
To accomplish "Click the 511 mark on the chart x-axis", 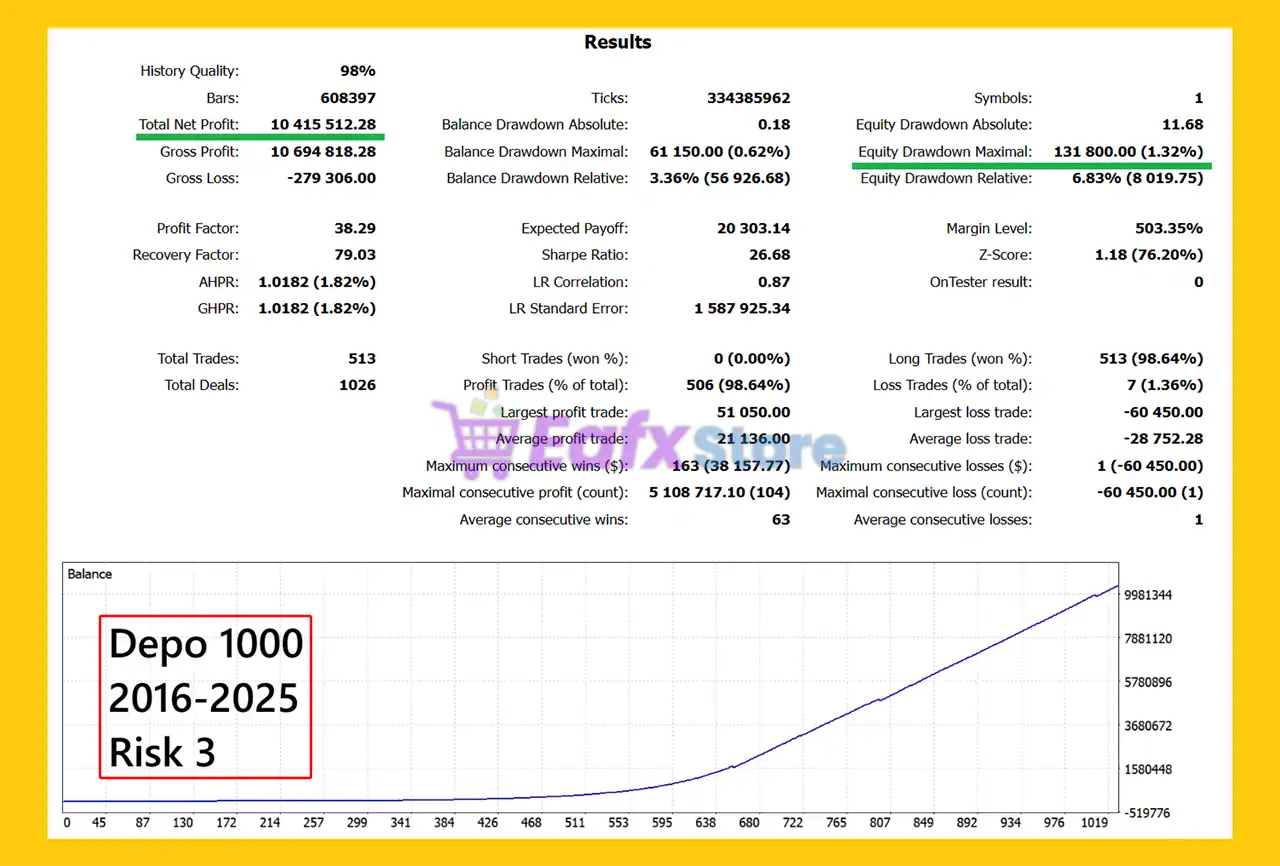I will (x=574, y=823).
